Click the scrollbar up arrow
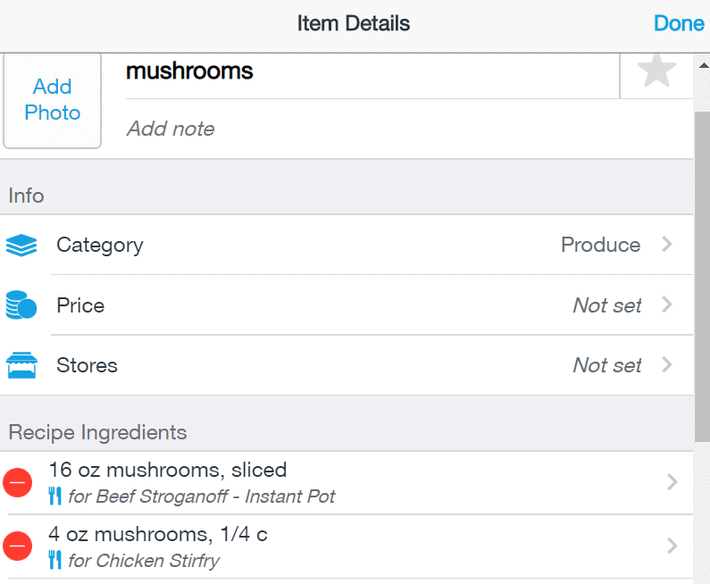This screenshot has height=584, width=710. click(703, 66)
